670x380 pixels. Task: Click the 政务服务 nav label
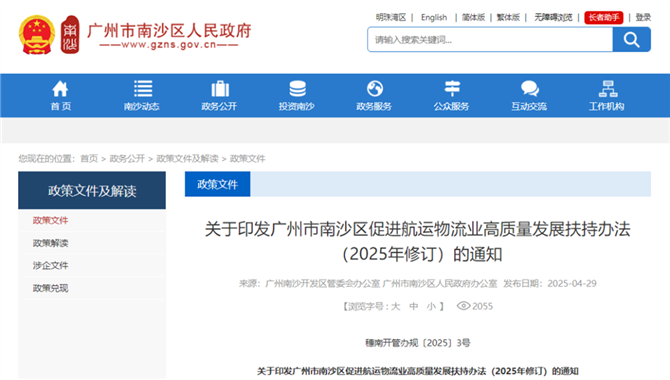374,106
